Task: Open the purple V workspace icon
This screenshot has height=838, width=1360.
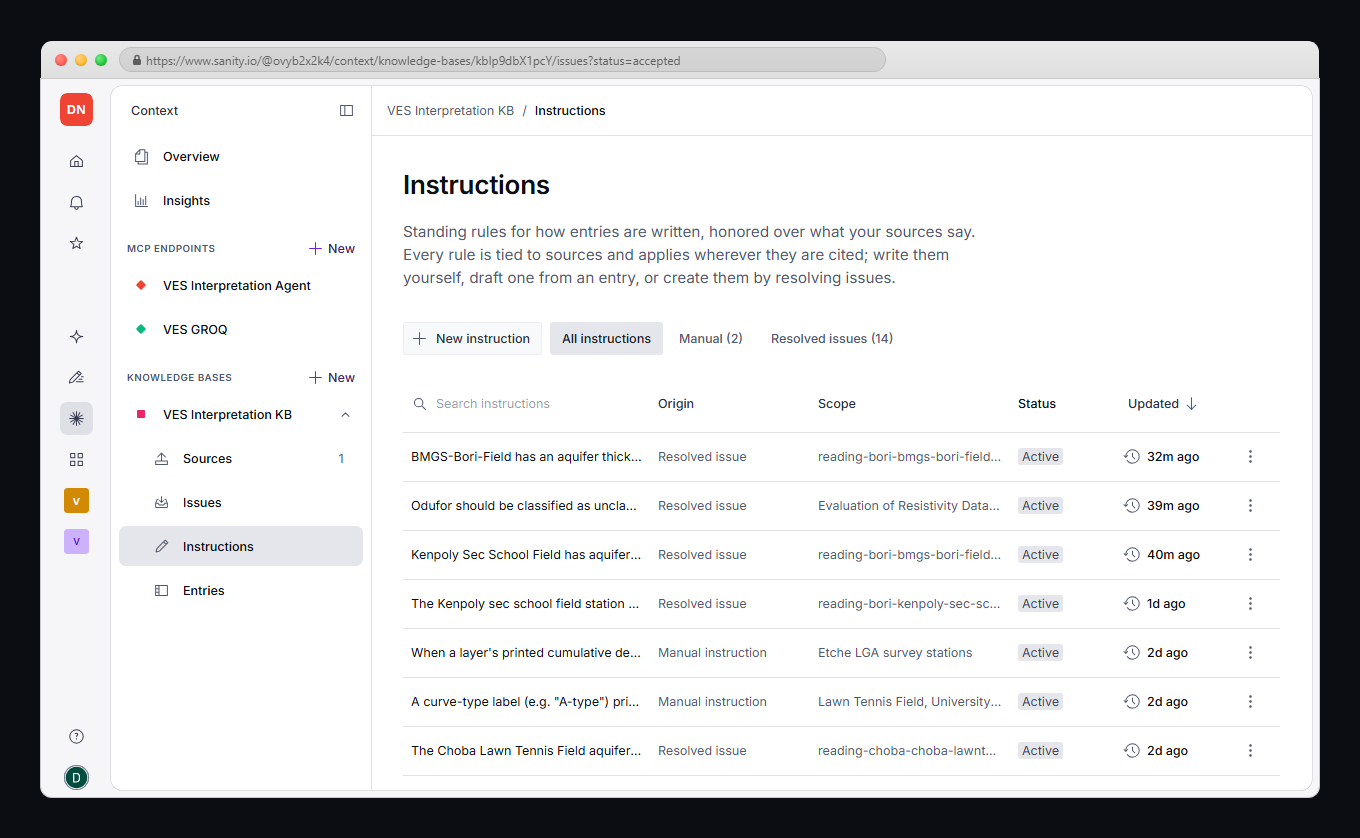Action: pyautogui.click(x=76, y=542)
